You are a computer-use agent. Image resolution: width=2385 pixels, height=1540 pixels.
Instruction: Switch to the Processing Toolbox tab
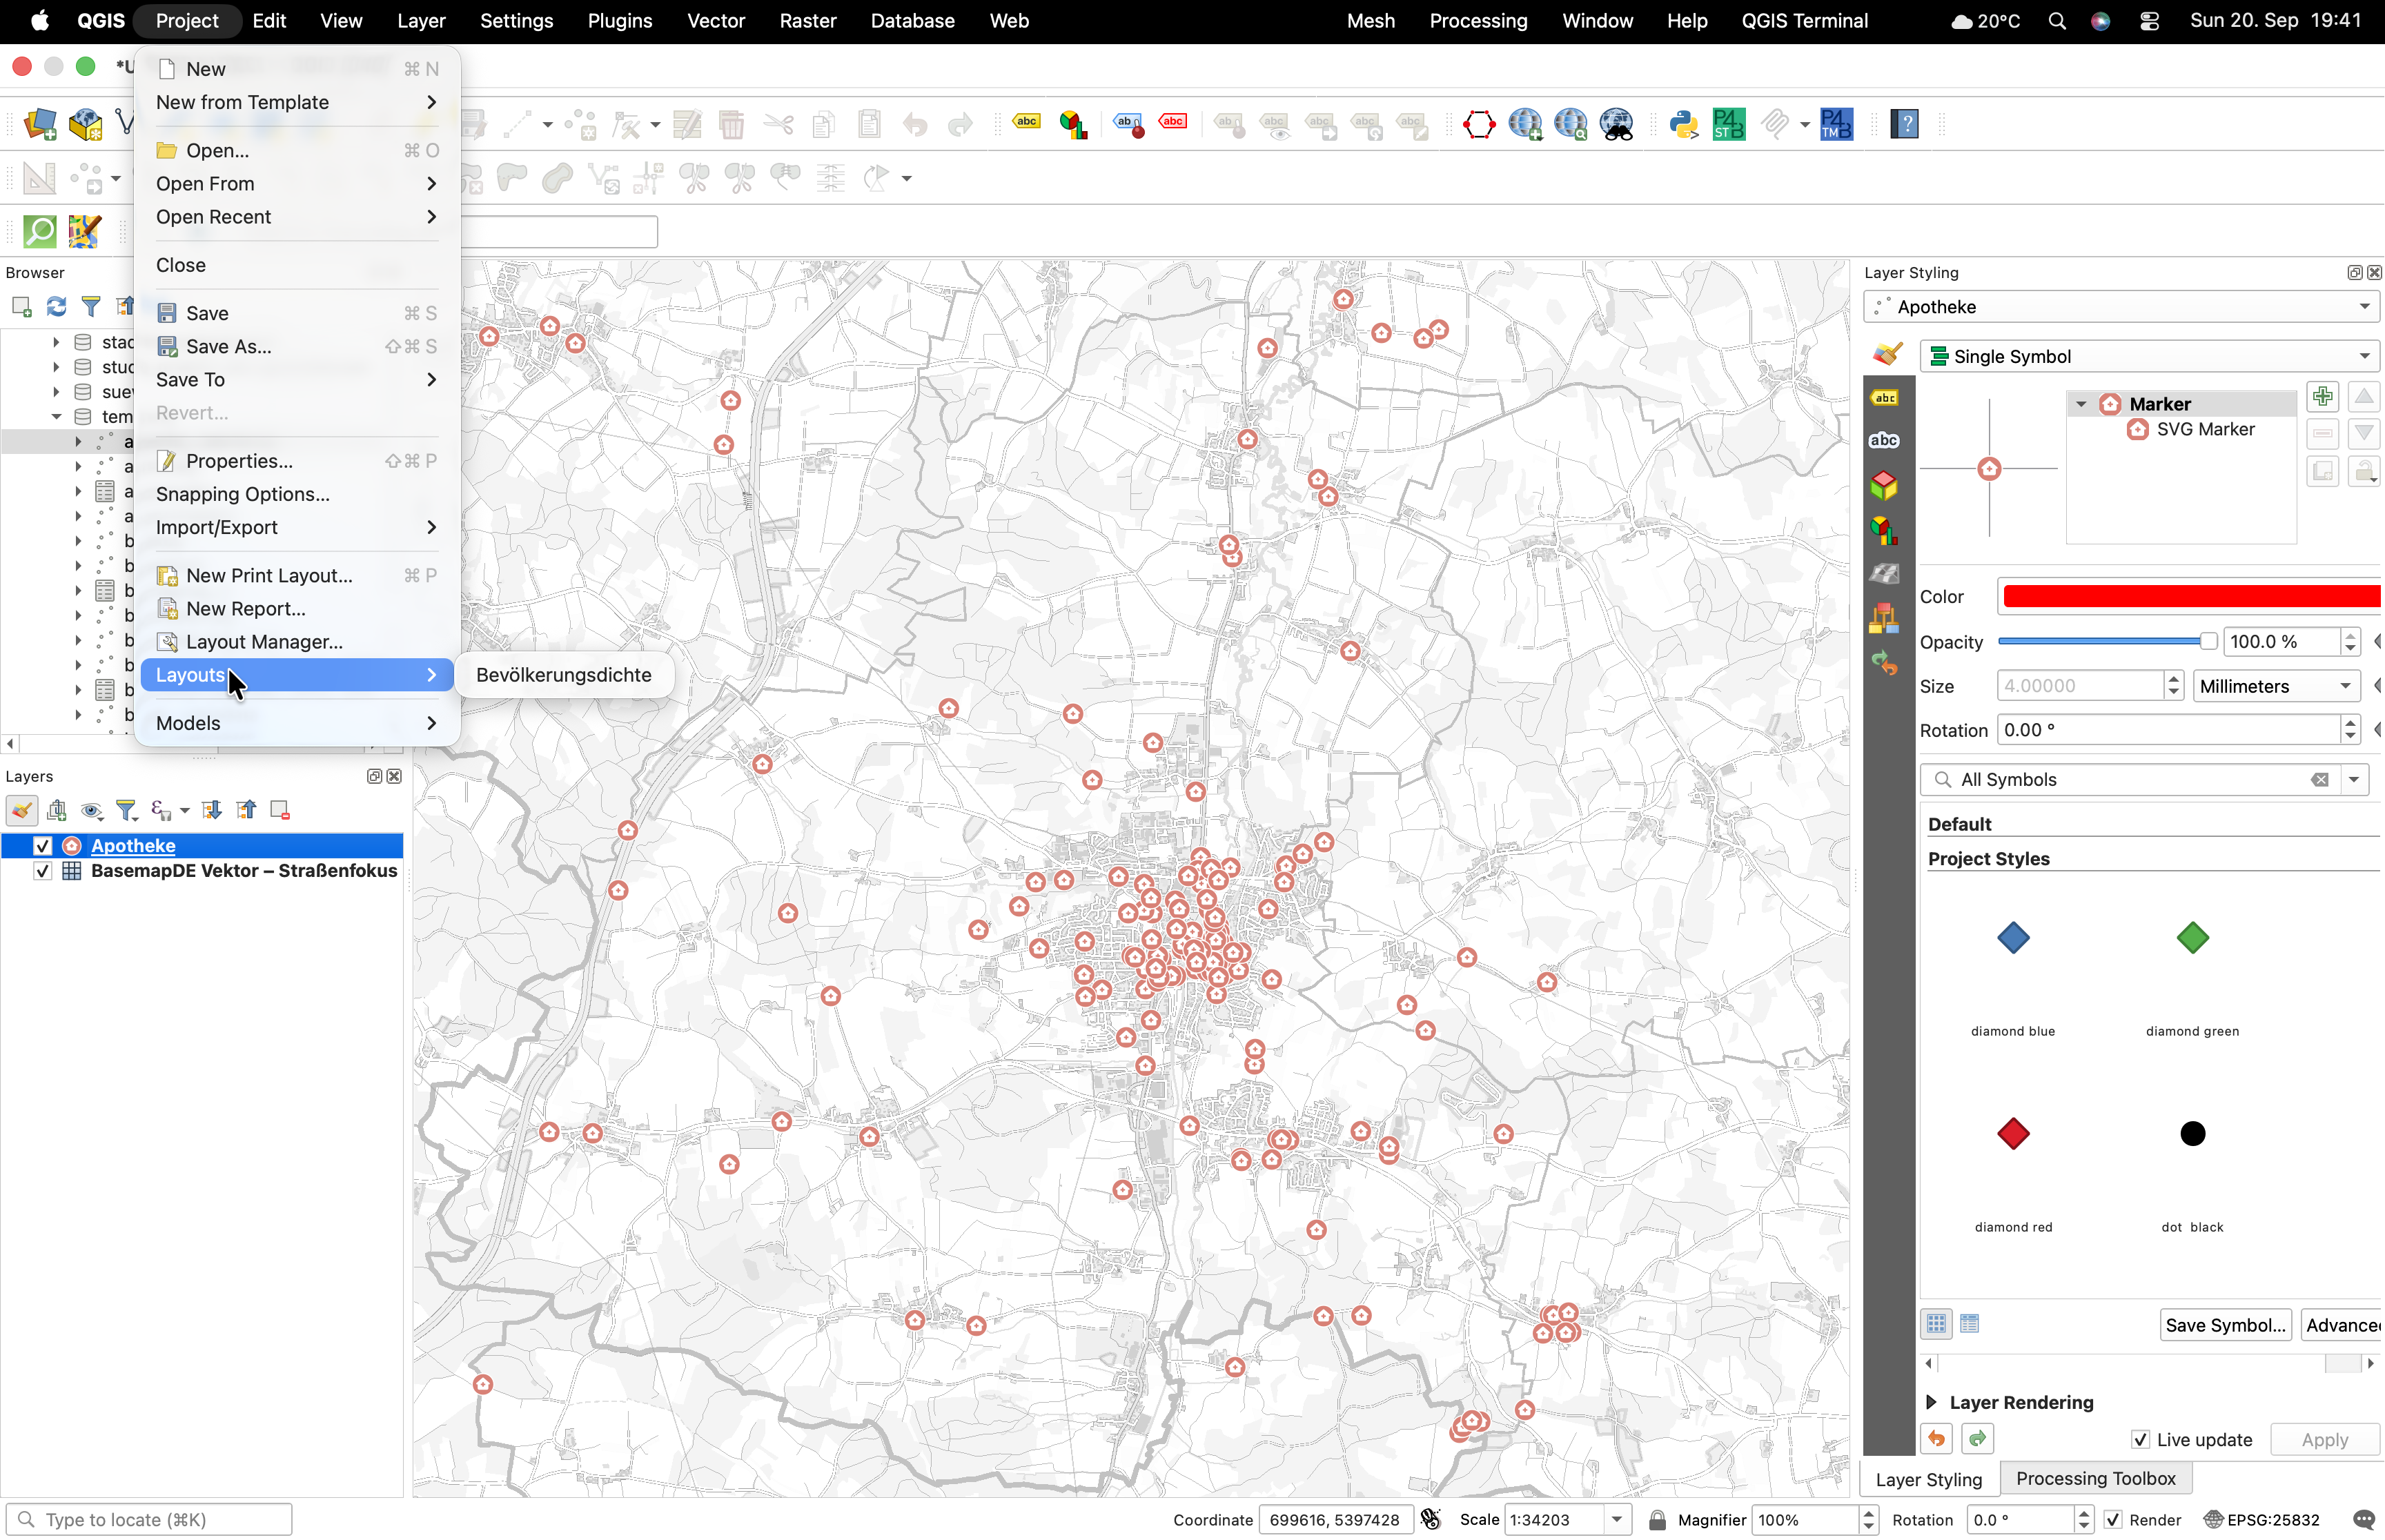pos(2095,1478)
